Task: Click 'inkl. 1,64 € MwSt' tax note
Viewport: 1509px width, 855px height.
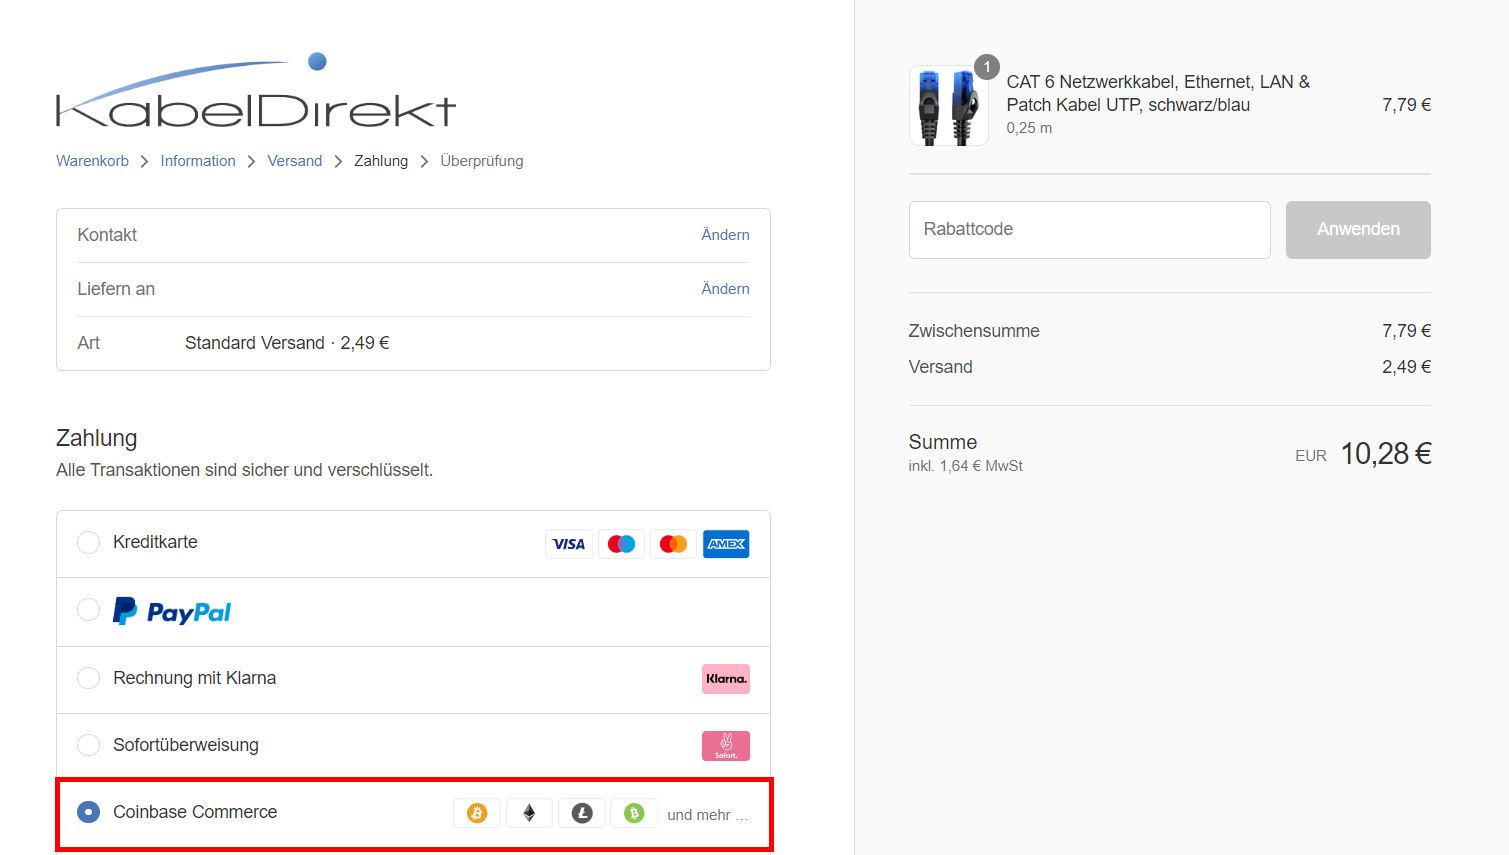Action: [x=965, y=466]
